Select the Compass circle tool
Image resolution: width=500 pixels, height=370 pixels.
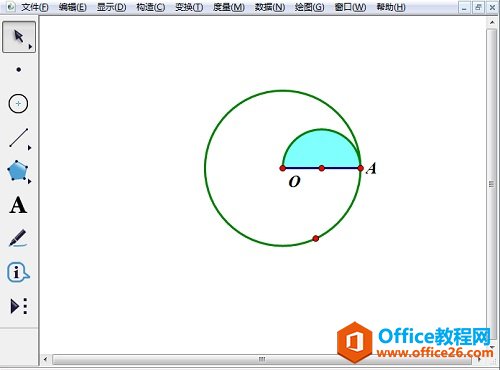point(18,104)
